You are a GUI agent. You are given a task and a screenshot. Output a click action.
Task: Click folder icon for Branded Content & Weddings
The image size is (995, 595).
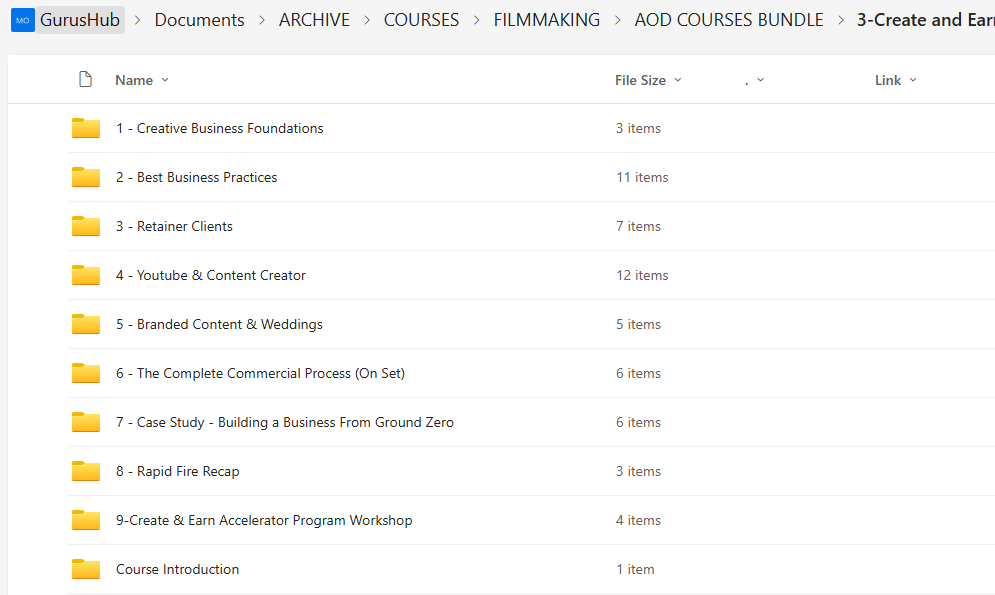tap(86, 324)
